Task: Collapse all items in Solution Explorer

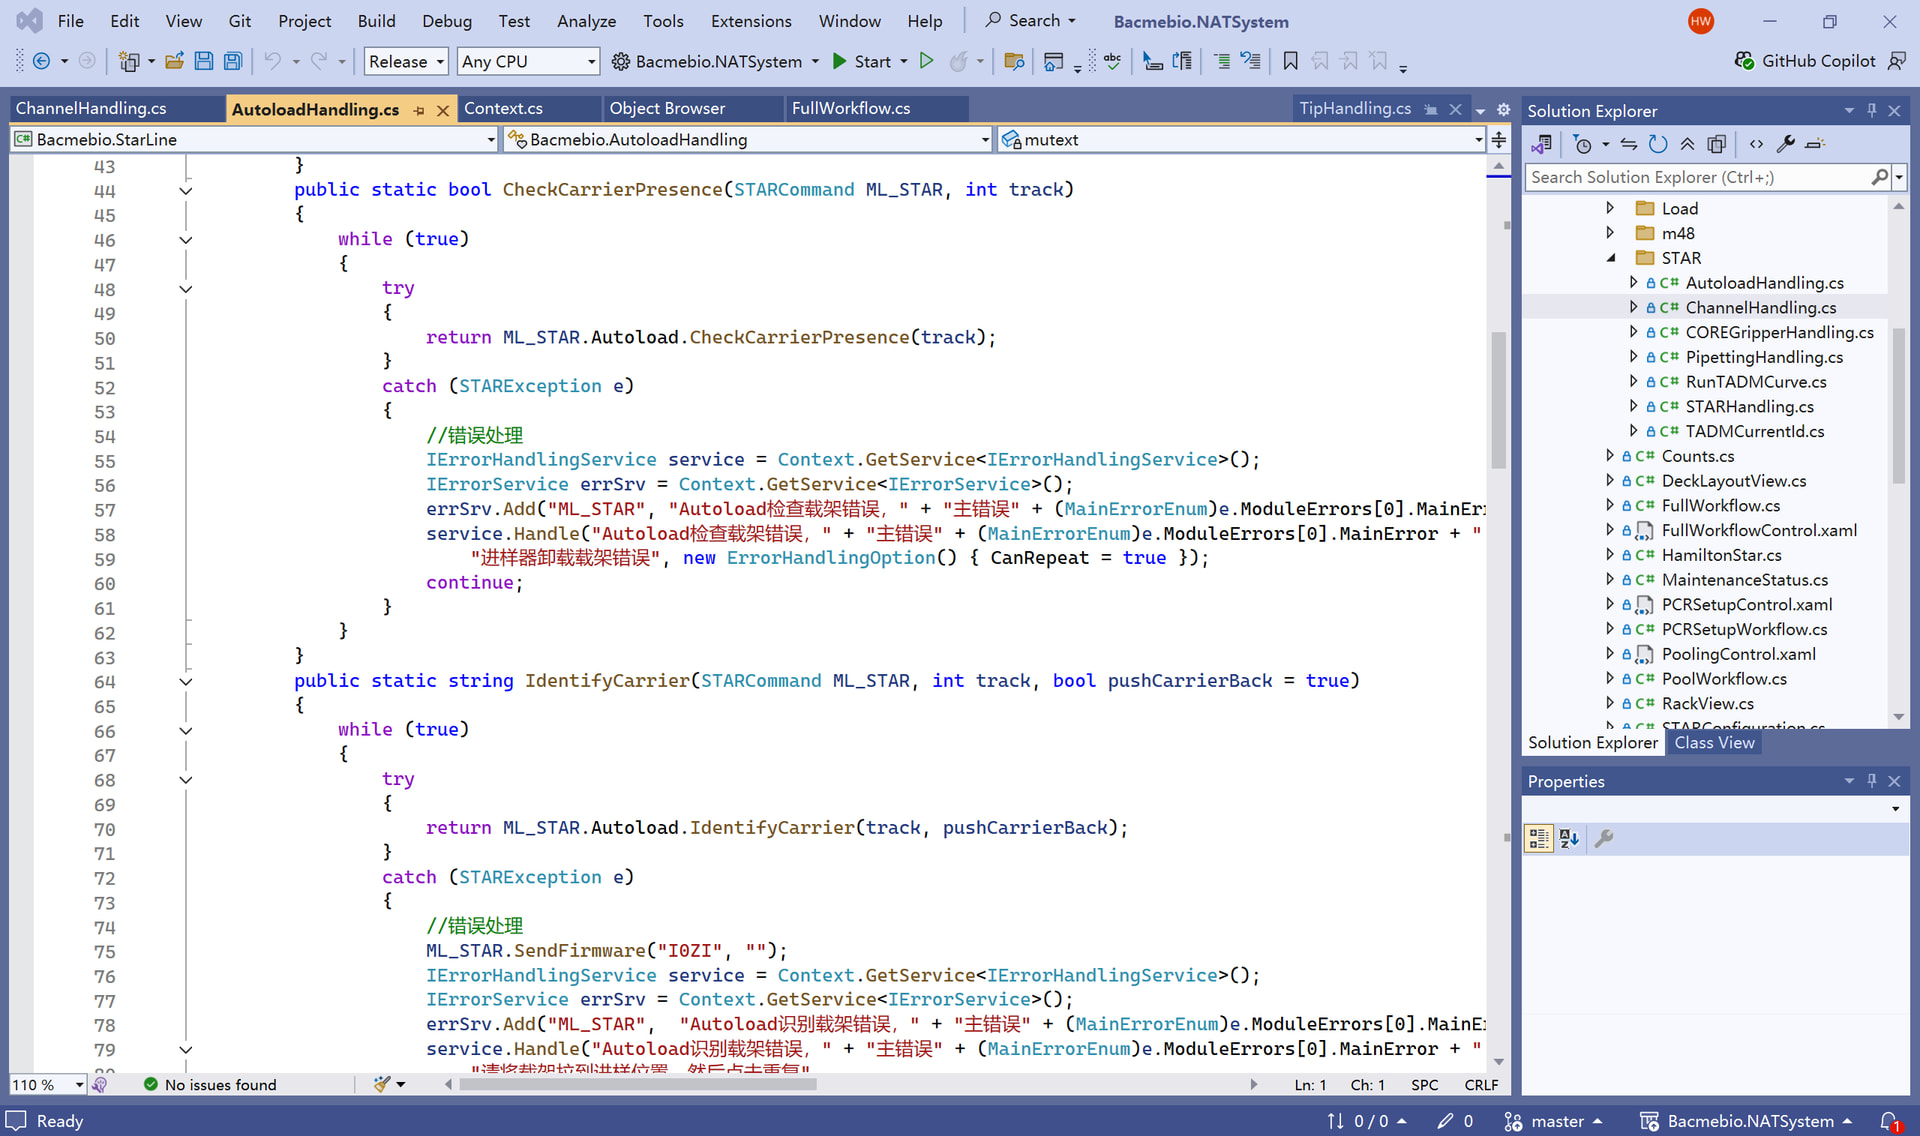Action: 1687,144
